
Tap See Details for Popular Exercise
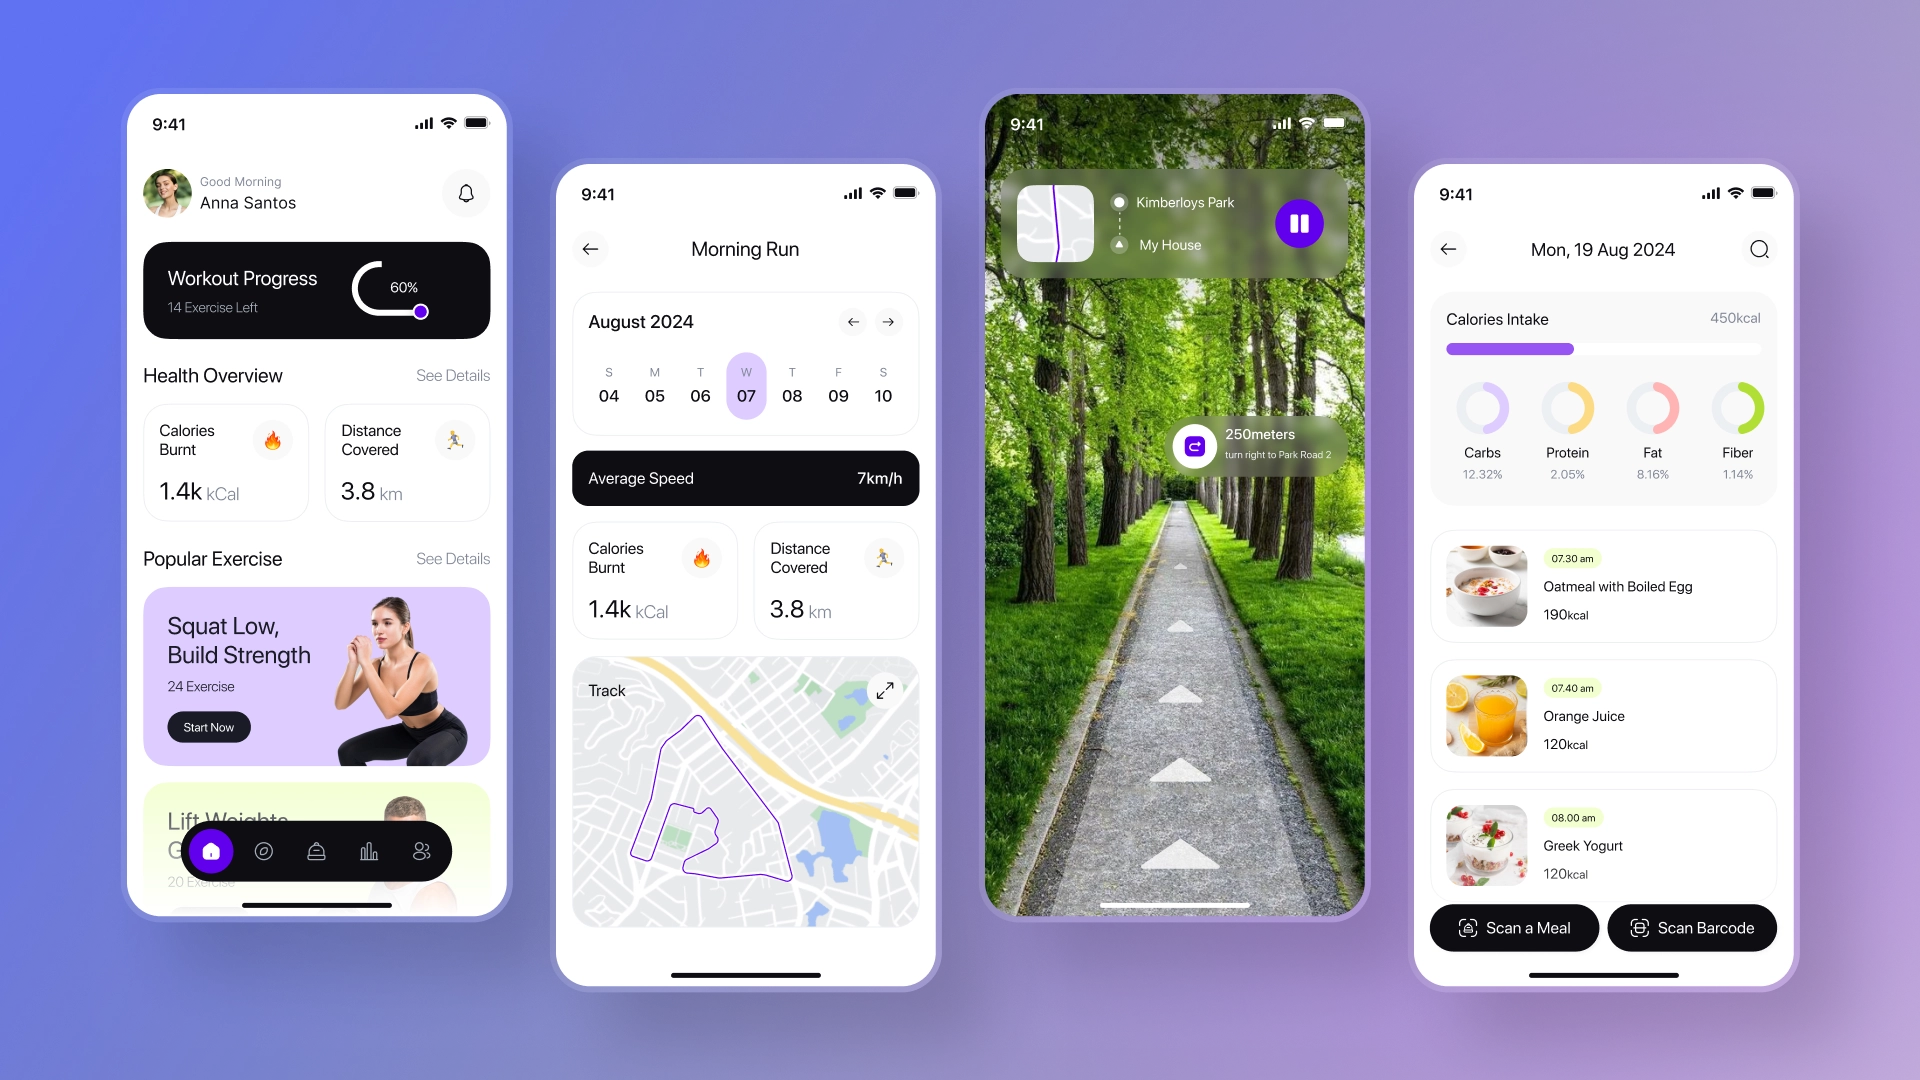[454, 558]
